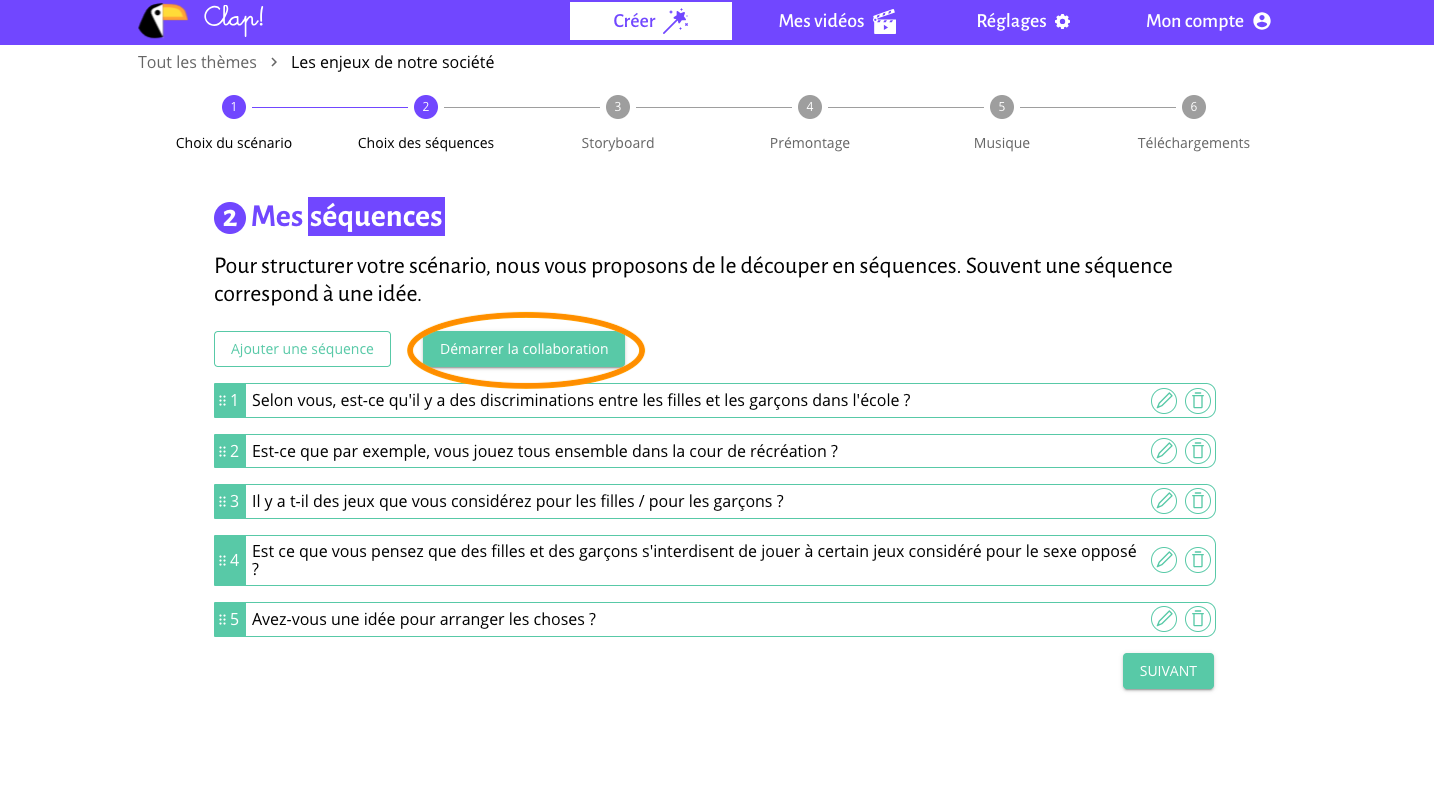Click Démarrer la collaboration button
The width and height of the screenshot is (1434, 810).
point(524,349)
